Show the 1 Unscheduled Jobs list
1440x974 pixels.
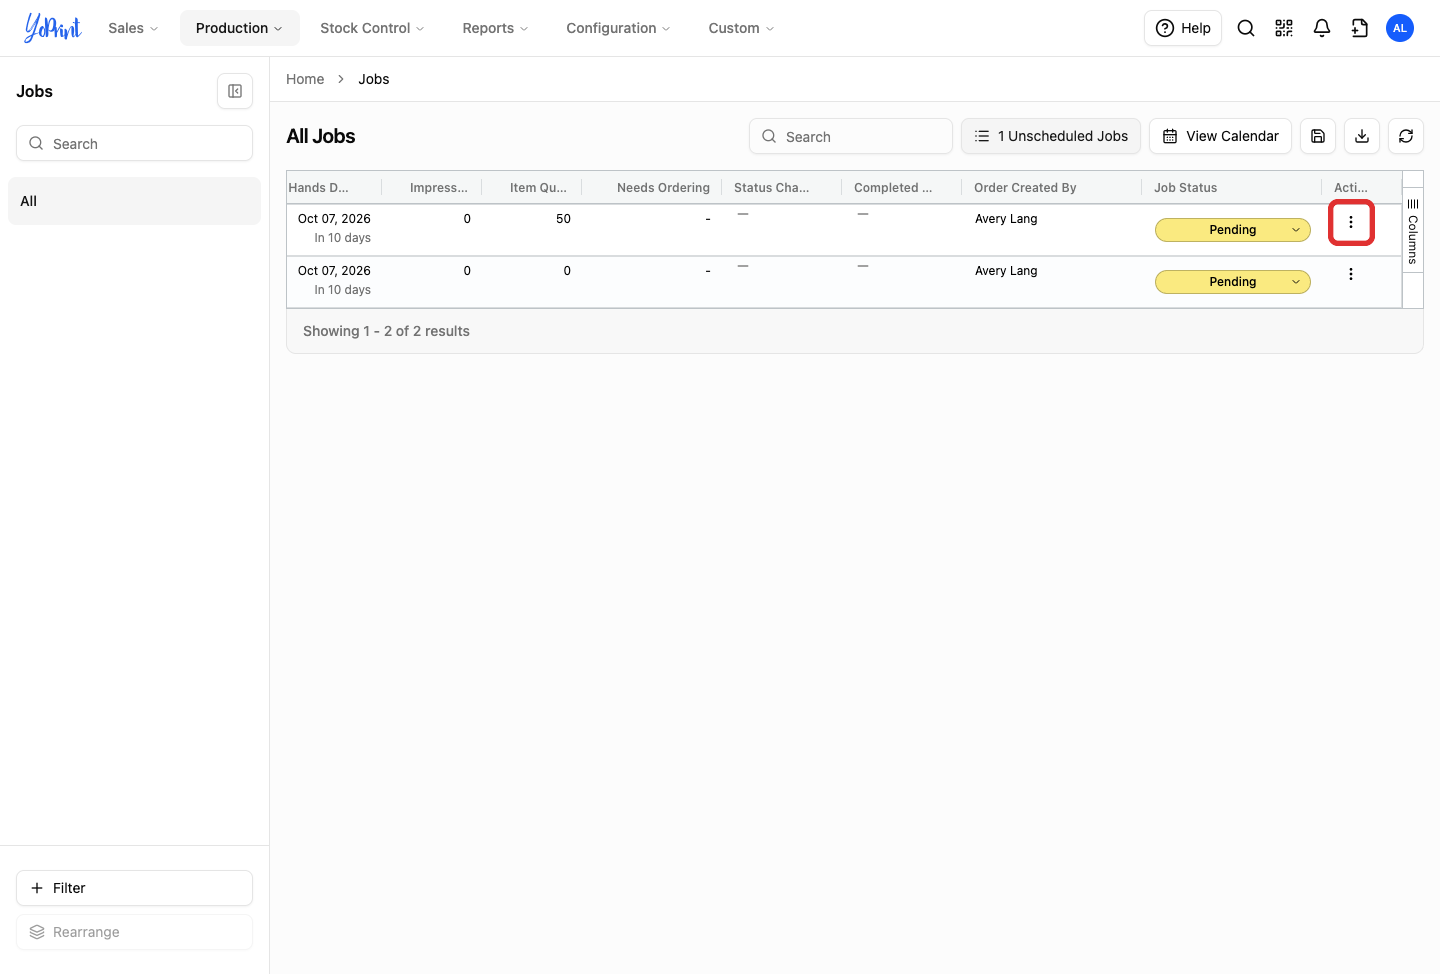tap(1051, 136)
